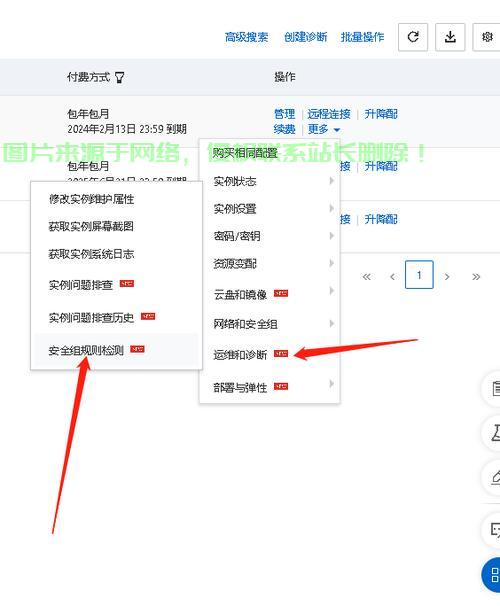The image size is (500, 606).
Task: Expand 实例设置 submenu
Action: (x=269, y=209)
